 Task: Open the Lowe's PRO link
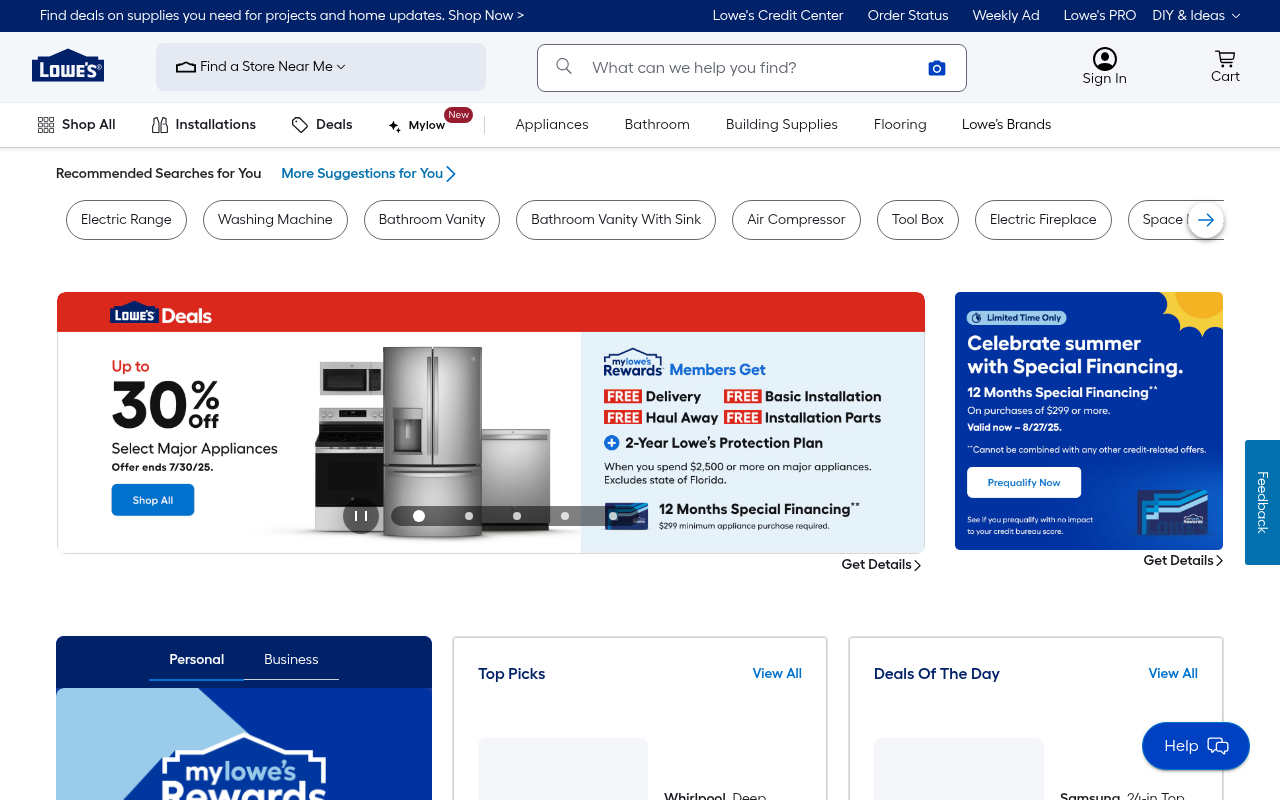(1100, 15)
